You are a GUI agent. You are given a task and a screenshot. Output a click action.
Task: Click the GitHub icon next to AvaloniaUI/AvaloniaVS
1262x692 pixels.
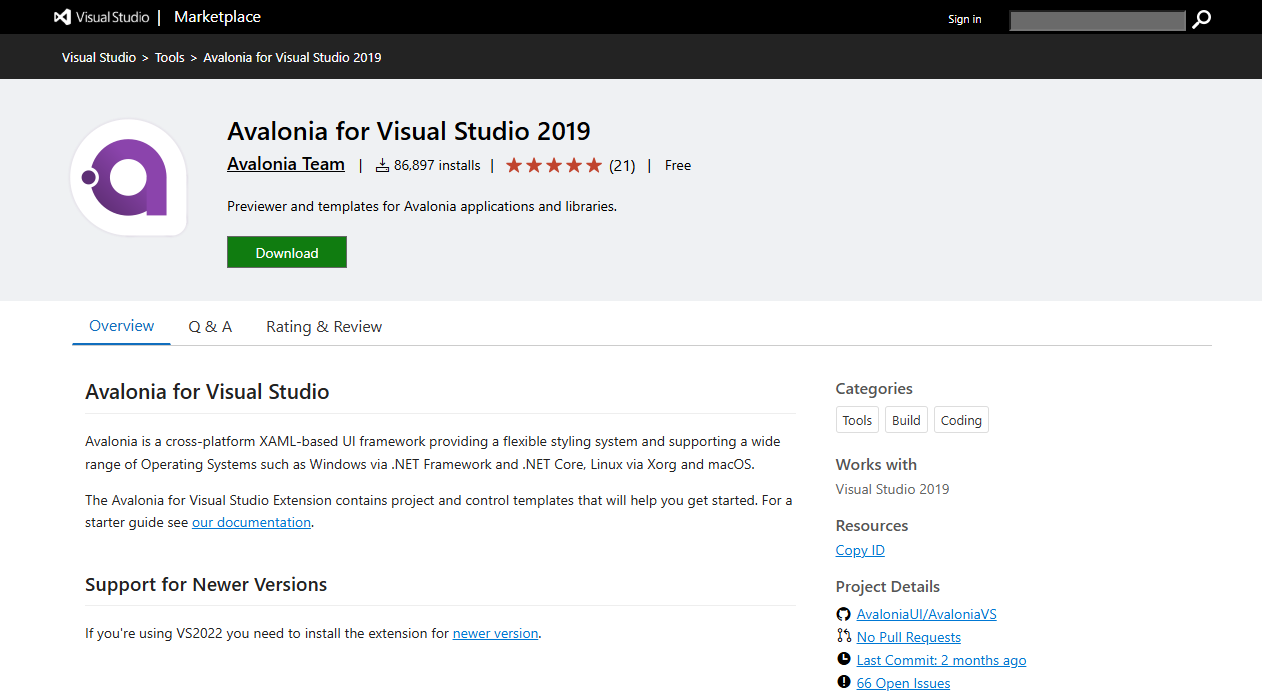(843, 614)
